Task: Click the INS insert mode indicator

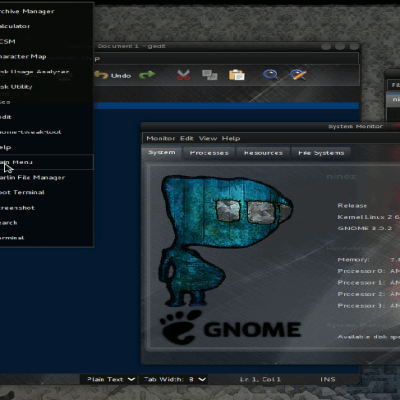Action: [328, 379]
